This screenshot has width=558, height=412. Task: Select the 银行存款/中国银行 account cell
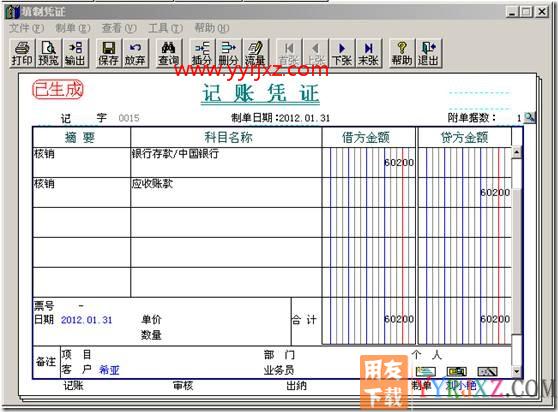click(x=226, y=162)
